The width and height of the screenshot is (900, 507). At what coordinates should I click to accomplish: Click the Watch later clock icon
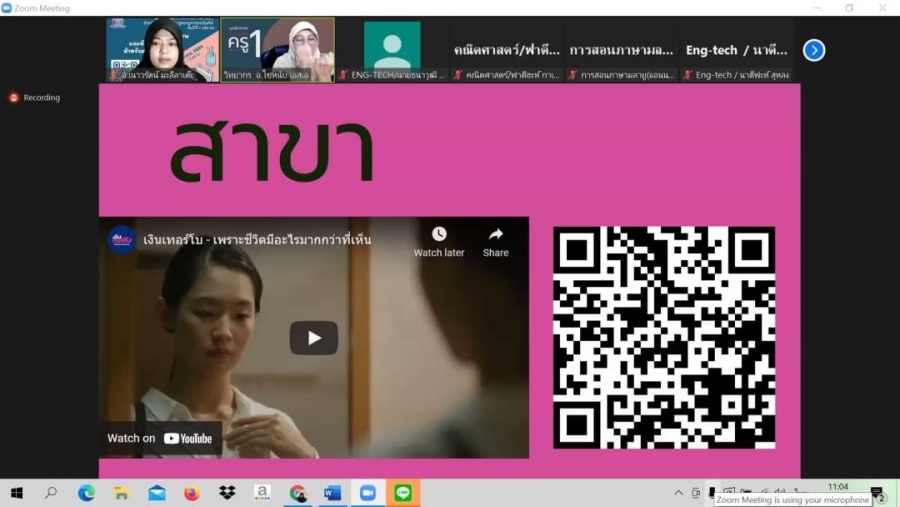coord(439,235)
